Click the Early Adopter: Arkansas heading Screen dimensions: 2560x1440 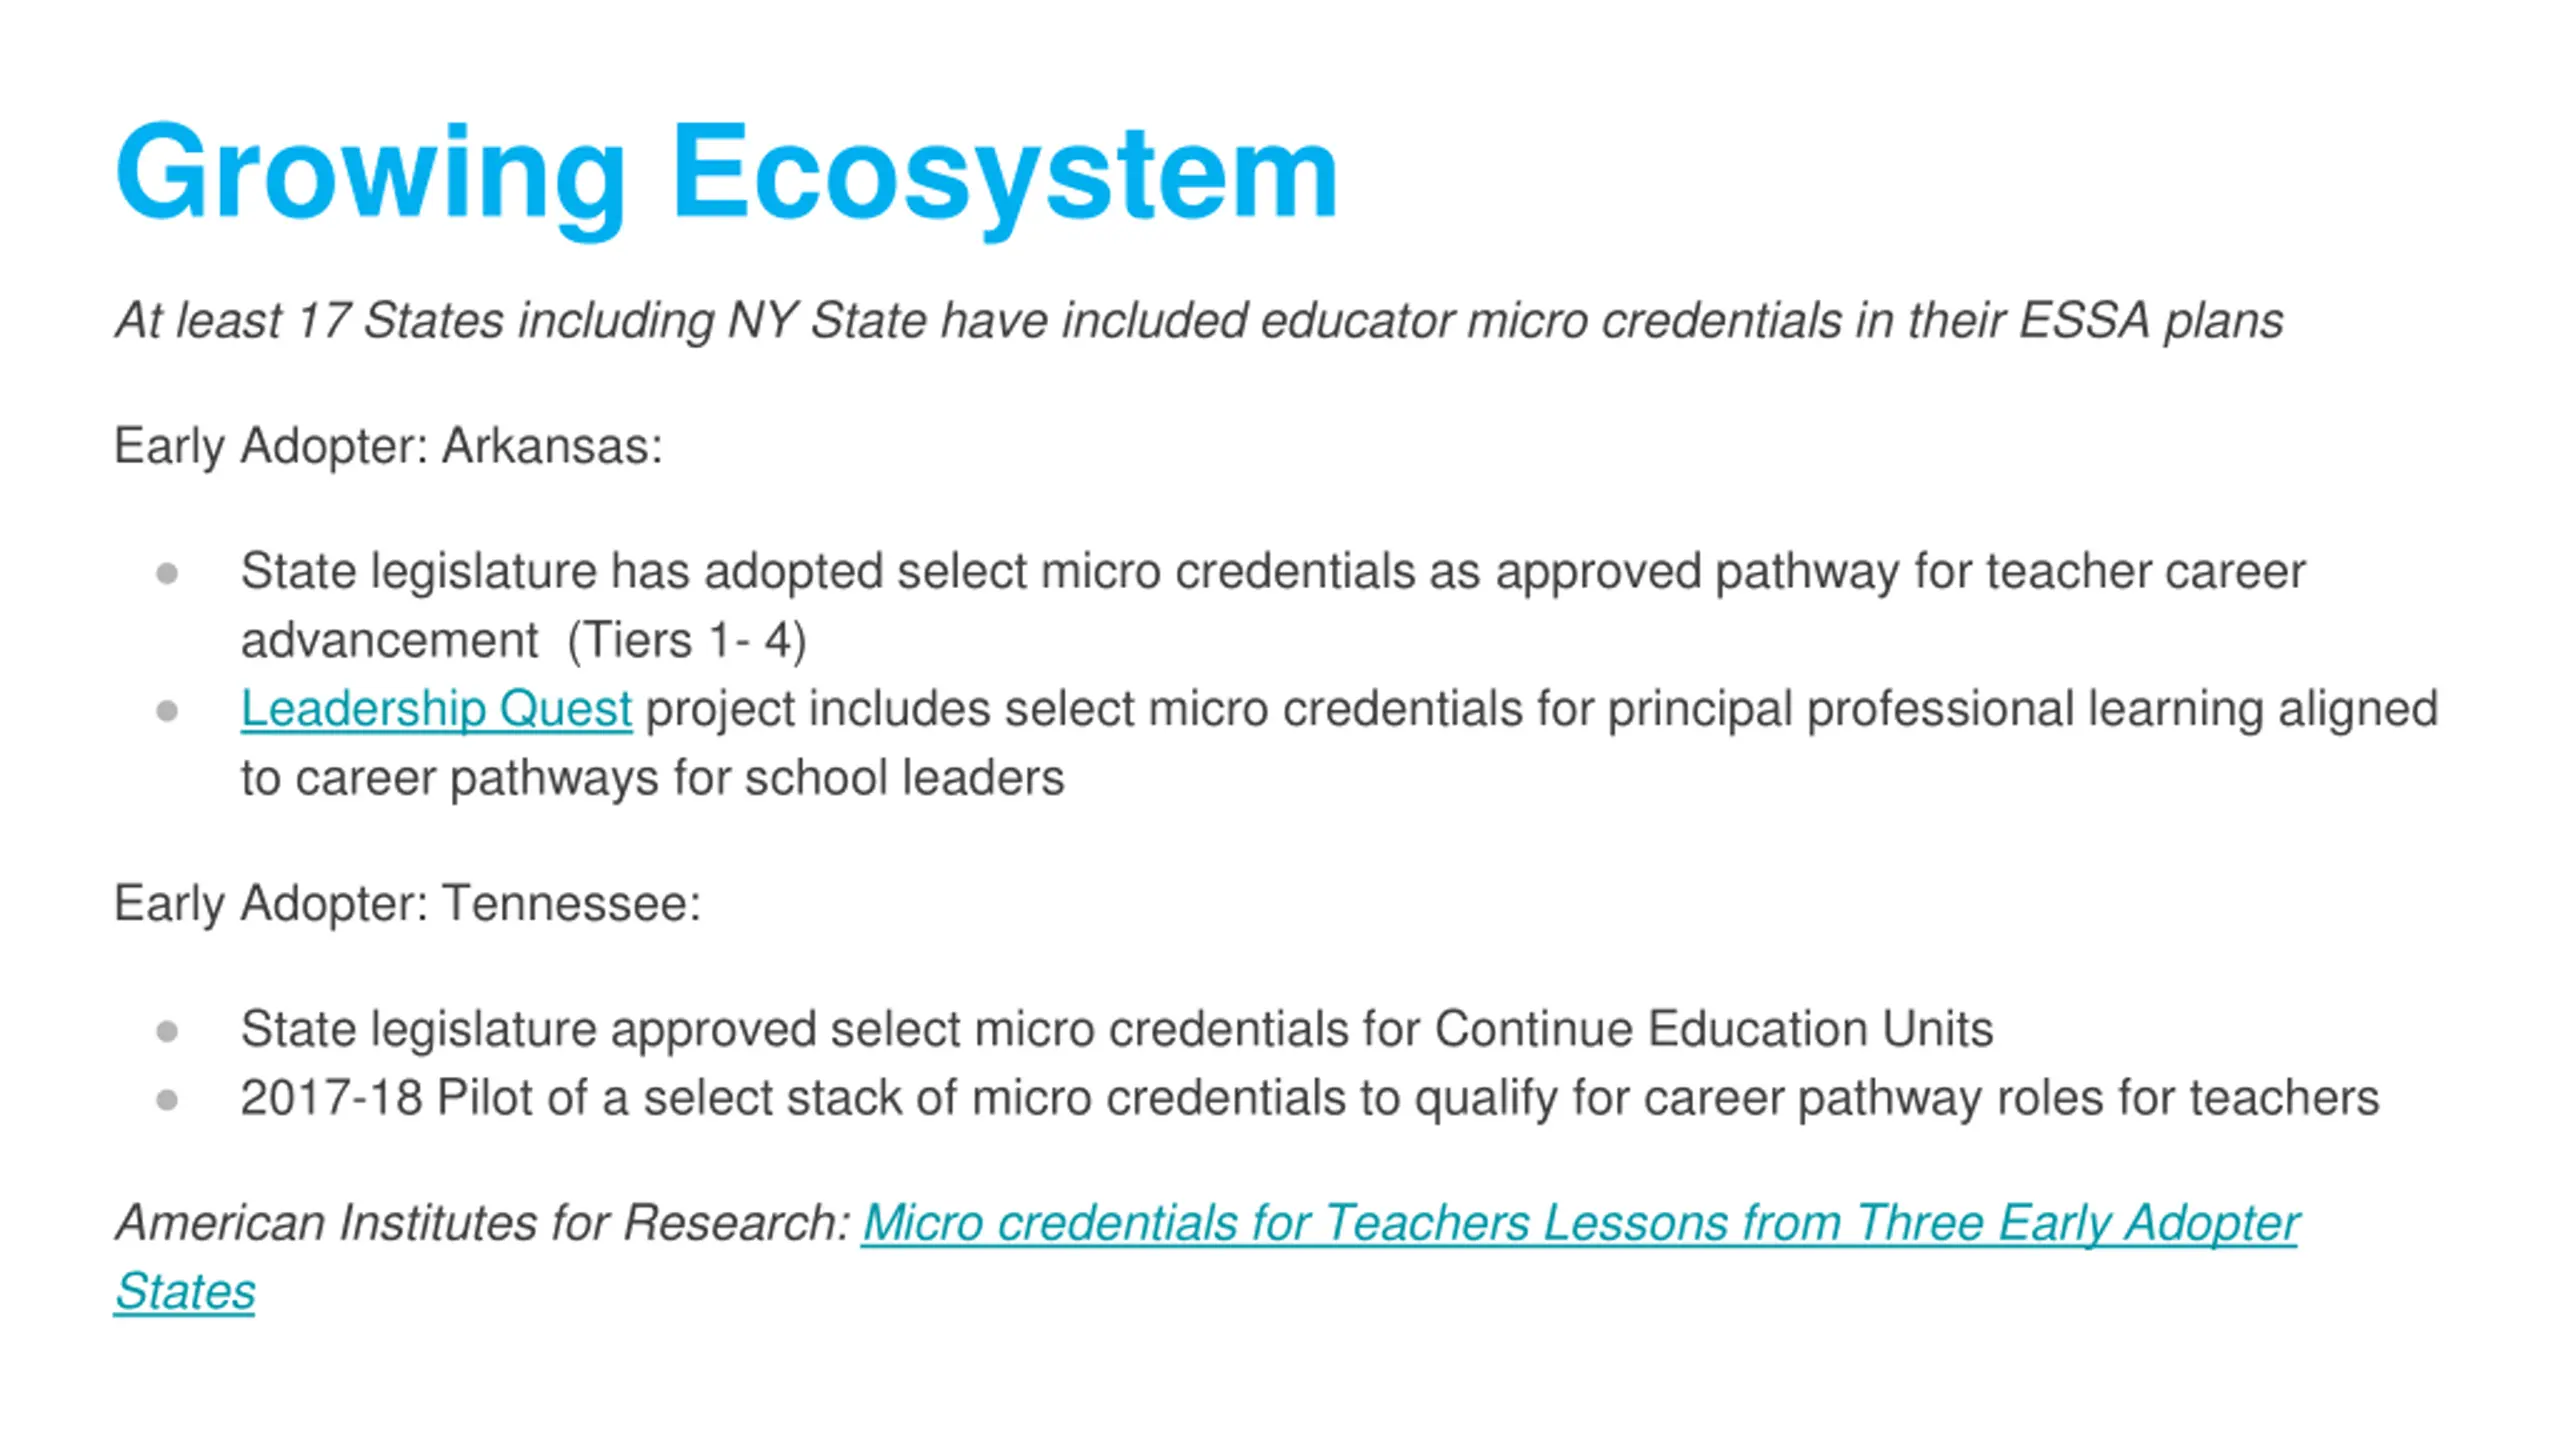click(x=388, y=446)
